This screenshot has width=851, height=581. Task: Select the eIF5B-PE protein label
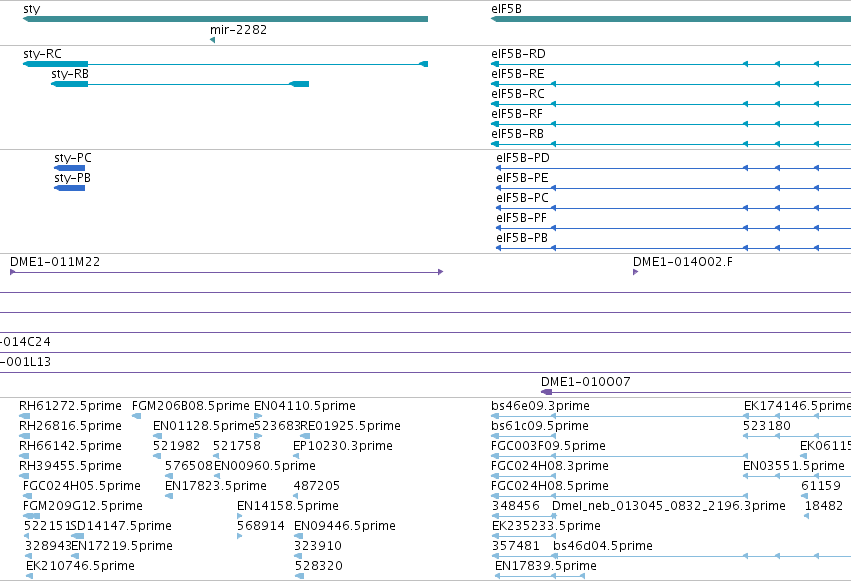[522, 178]
